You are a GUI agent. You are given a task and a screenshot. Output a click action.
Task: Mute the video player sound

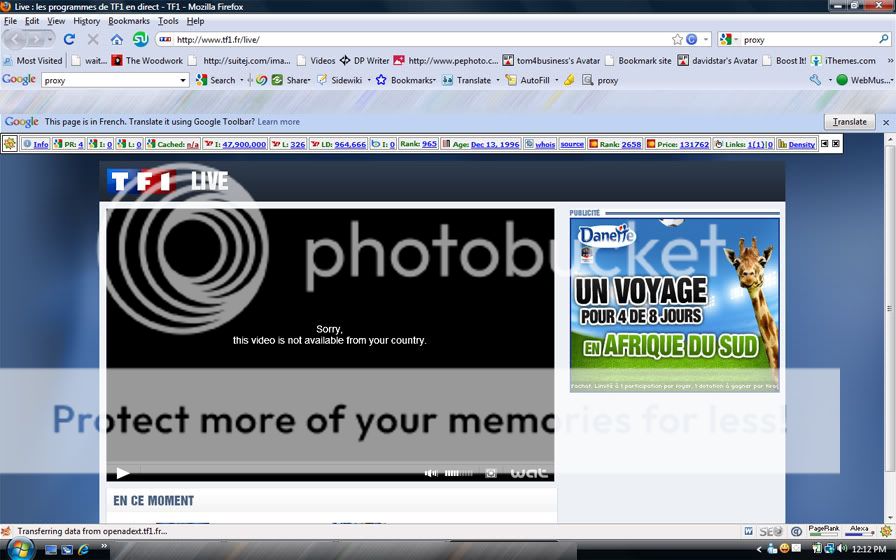pyautogui.click(x=431, y=473)
